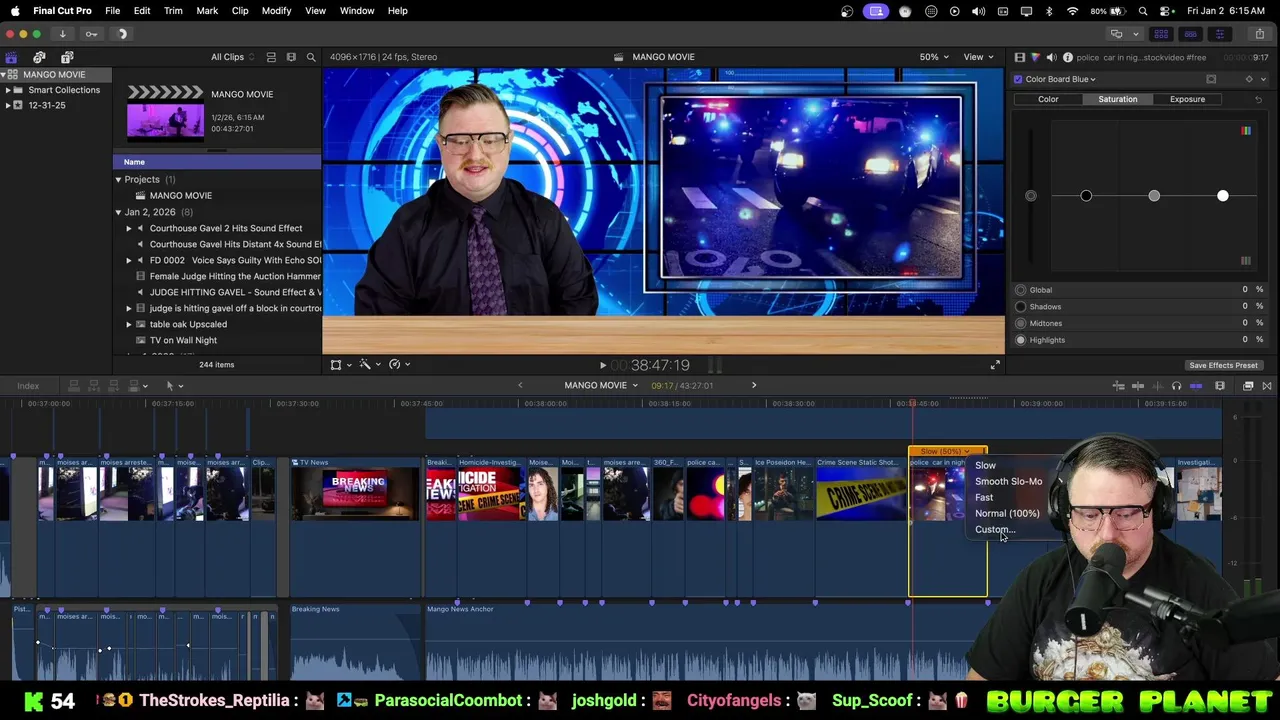Click the keyframe diamond in color inspector
Image resolution: width=1280 pixels, height=720 pixels.
pos(1248,79)
